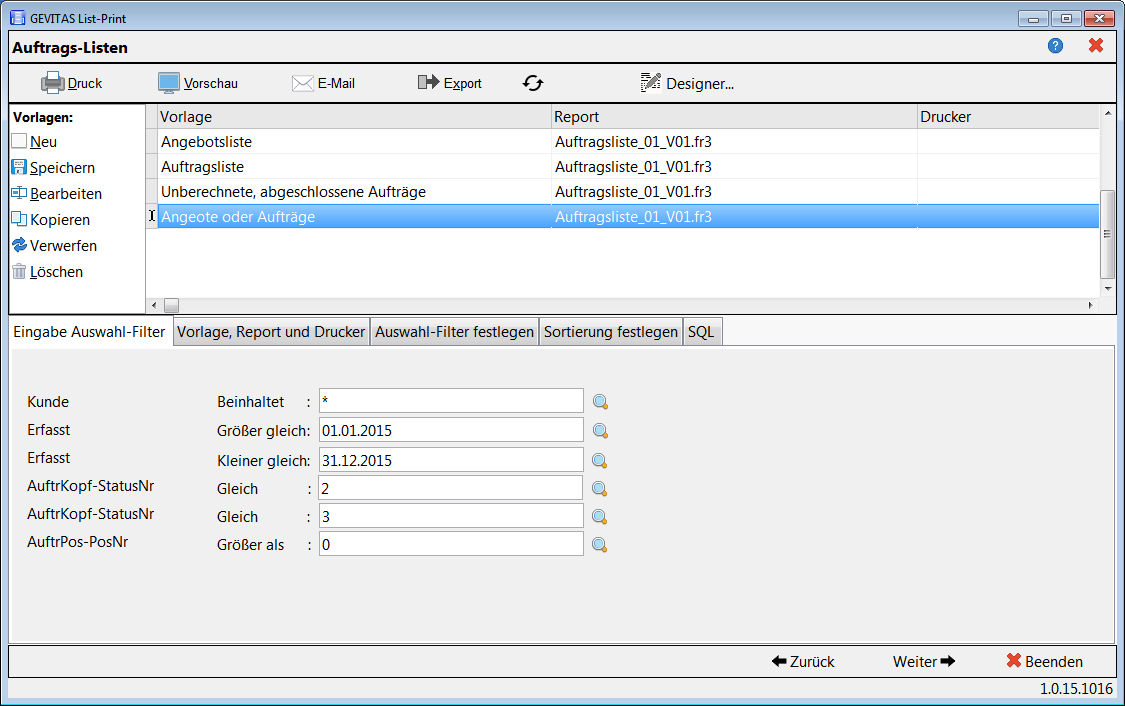Click the refresh arrows icon in toolbar
The image size is (1125, 706).
click(533, 83)
